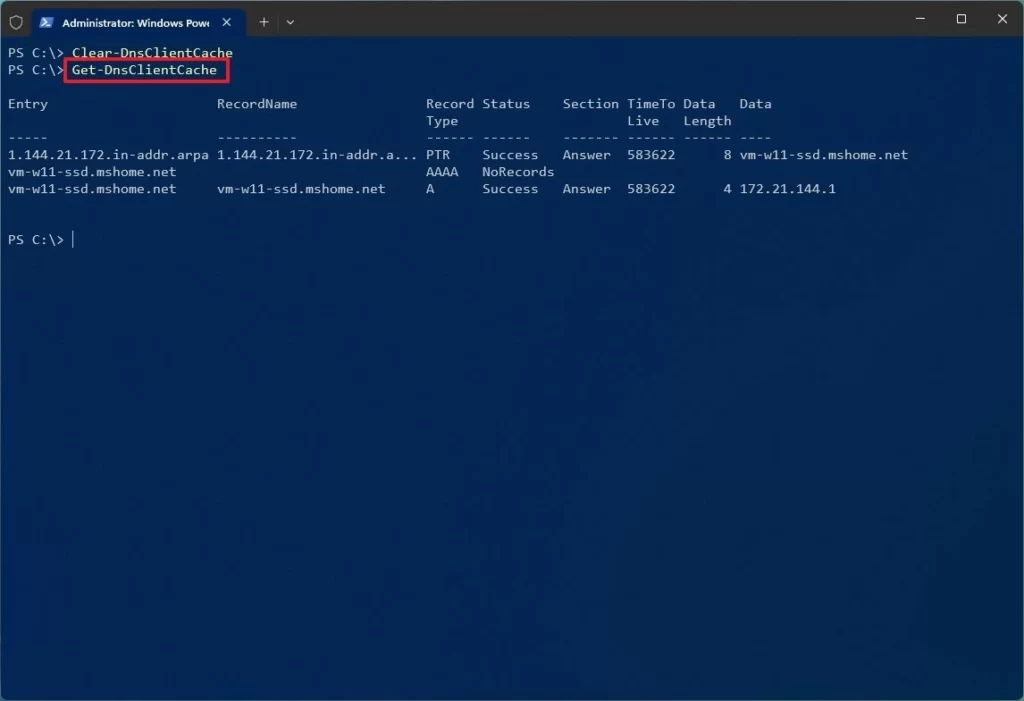Viewport: 1024px width, 701px height.
Task: Close the terminal window
Action: point(1002,19)
